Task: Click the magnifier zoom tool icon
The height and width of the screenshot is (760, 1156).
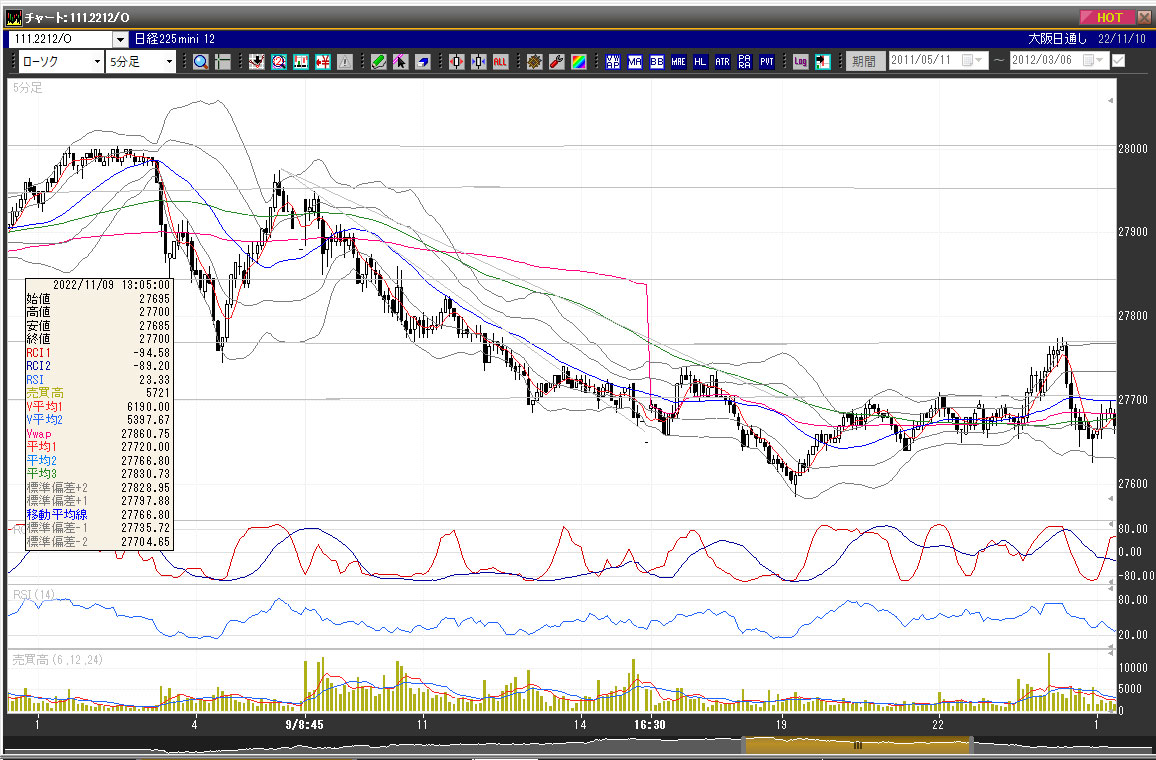Action: point(201,62)
